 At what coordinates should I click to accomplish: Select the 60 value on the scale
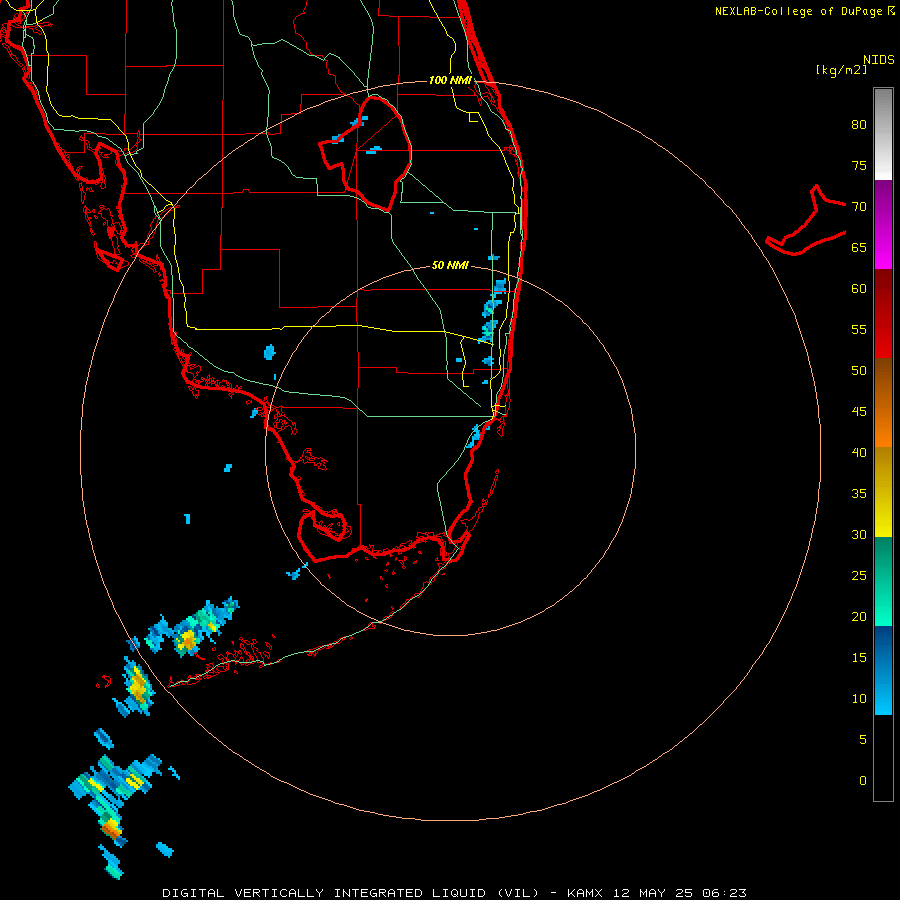coord(859,289)
